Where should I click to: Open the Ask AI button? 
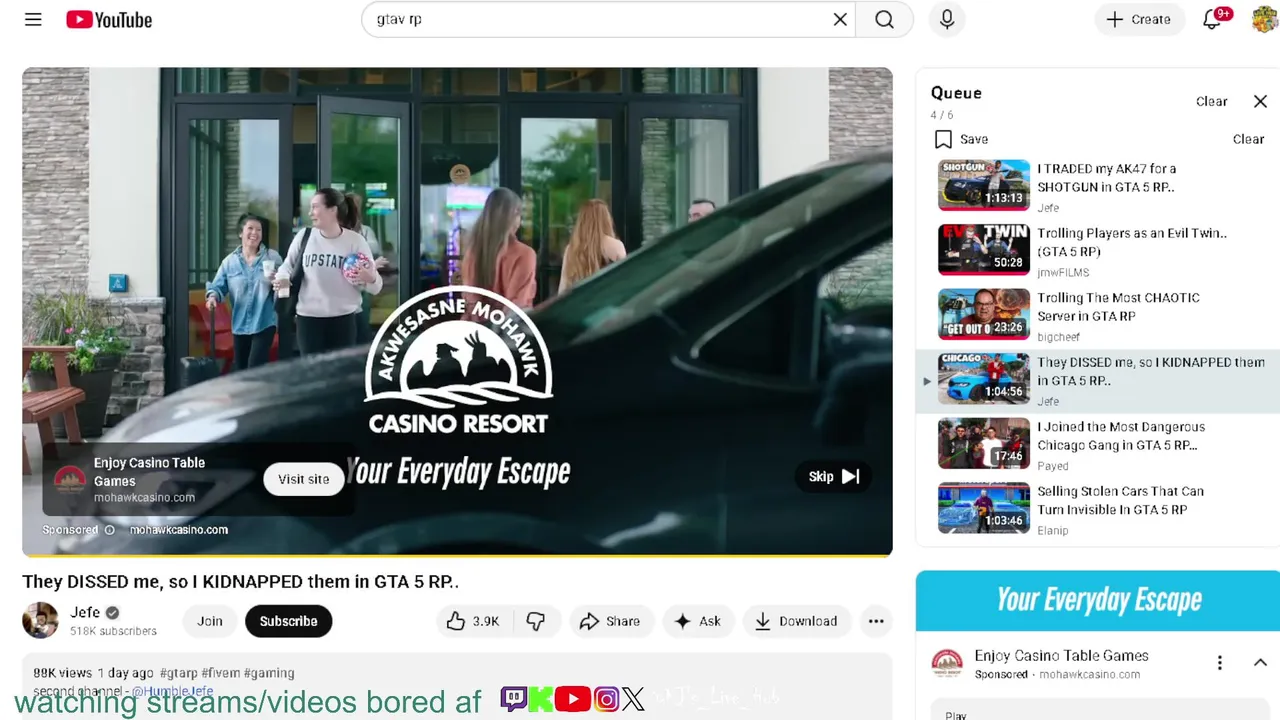[698, 621]
